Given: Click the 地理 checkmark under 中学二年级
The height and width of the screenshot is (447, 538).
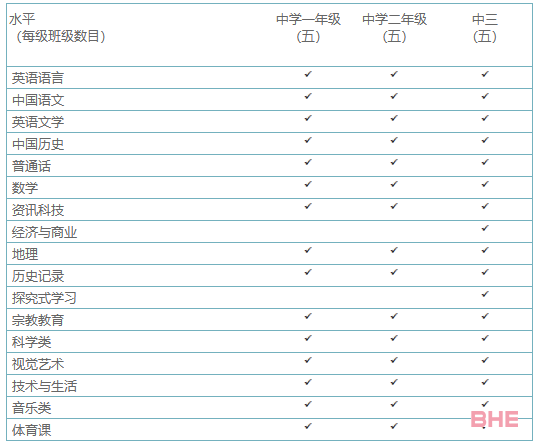Looking at the screenshot, I should pos(394,250).
